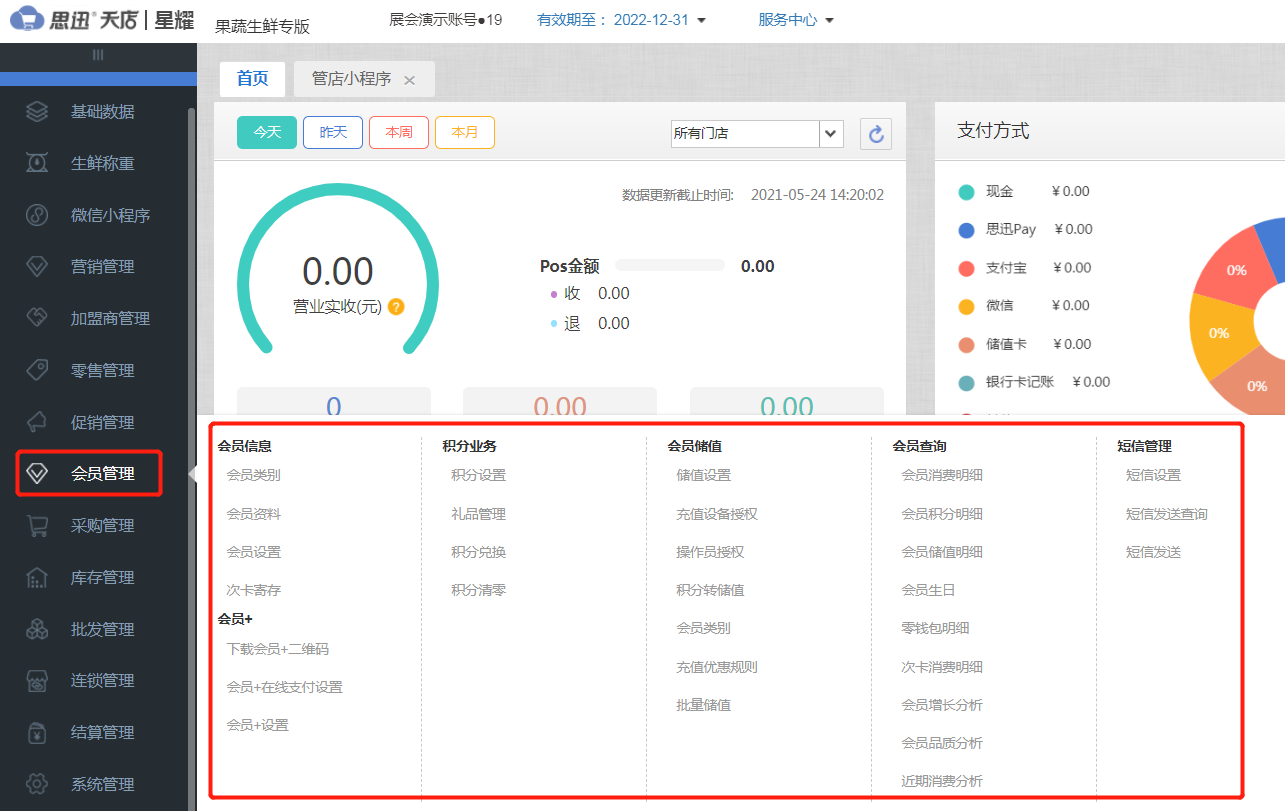Open the 营业实收 help question mark

pos(396,307)
